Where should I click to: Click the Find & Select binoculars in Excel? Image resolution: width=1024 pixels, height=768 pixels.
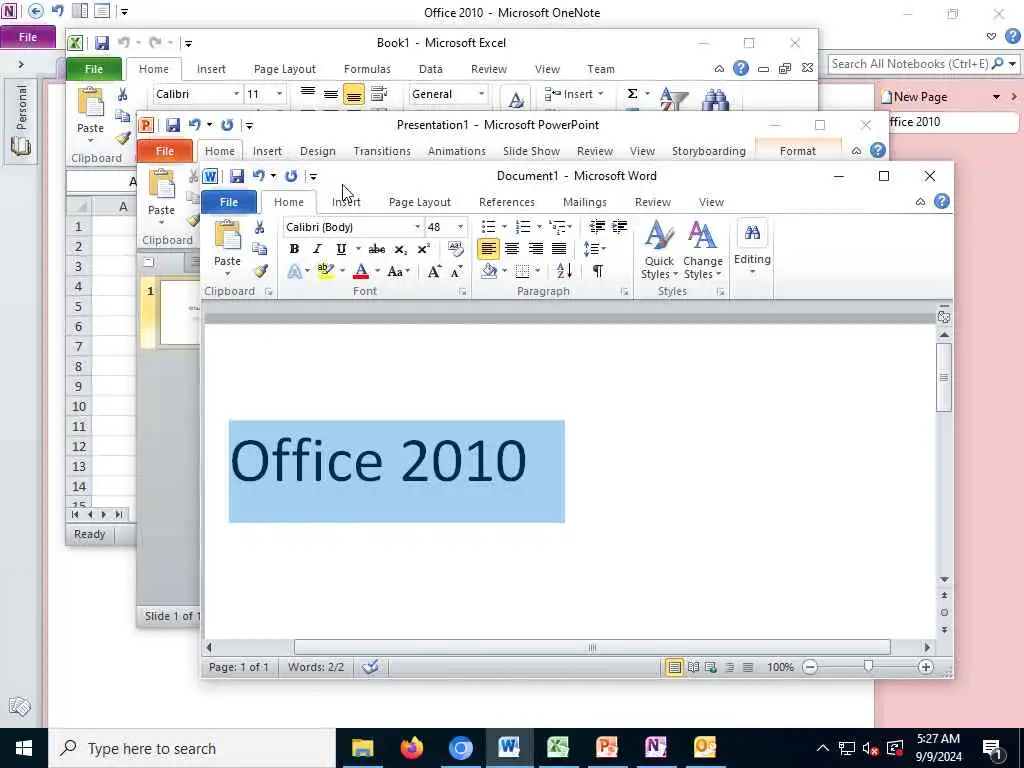(715, 99)
